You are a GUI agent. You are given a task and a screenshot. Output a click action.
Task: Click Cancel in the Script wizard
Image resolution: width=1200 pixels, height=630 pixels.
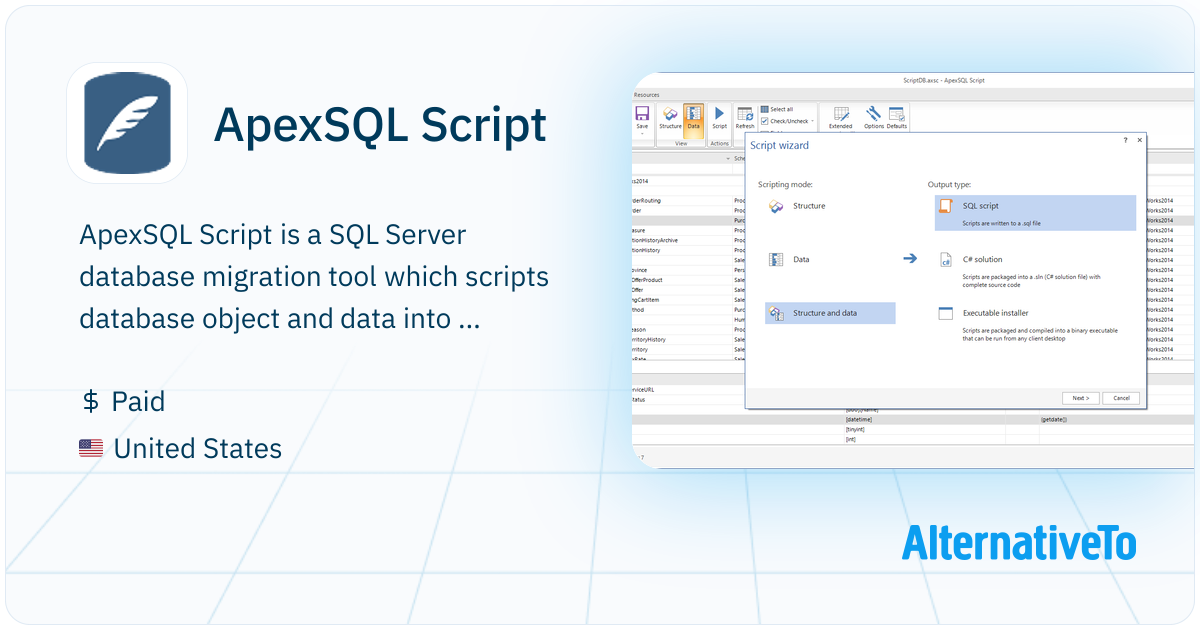1121,398
